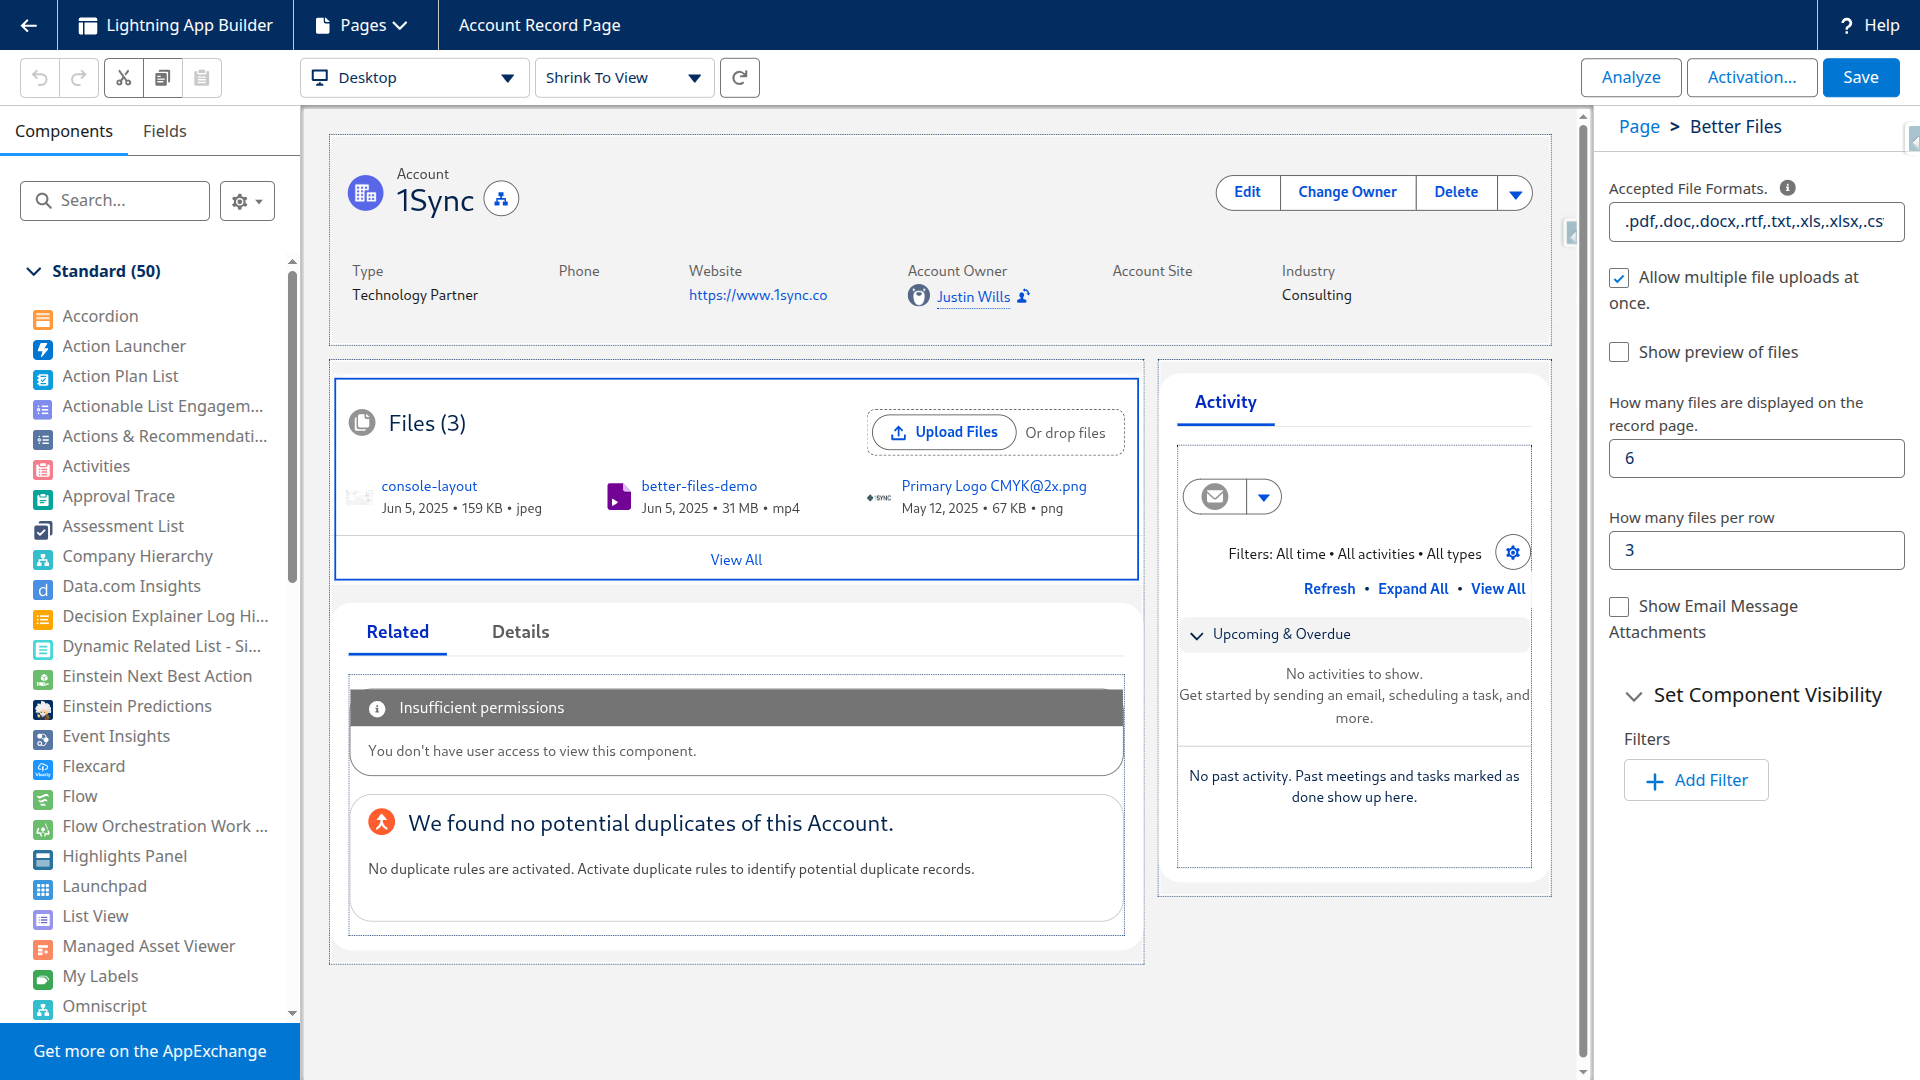The width and height of the screenshot is (1920, 1080).
Task: Save the Account Record Page
Action: tap(1860, 77)
